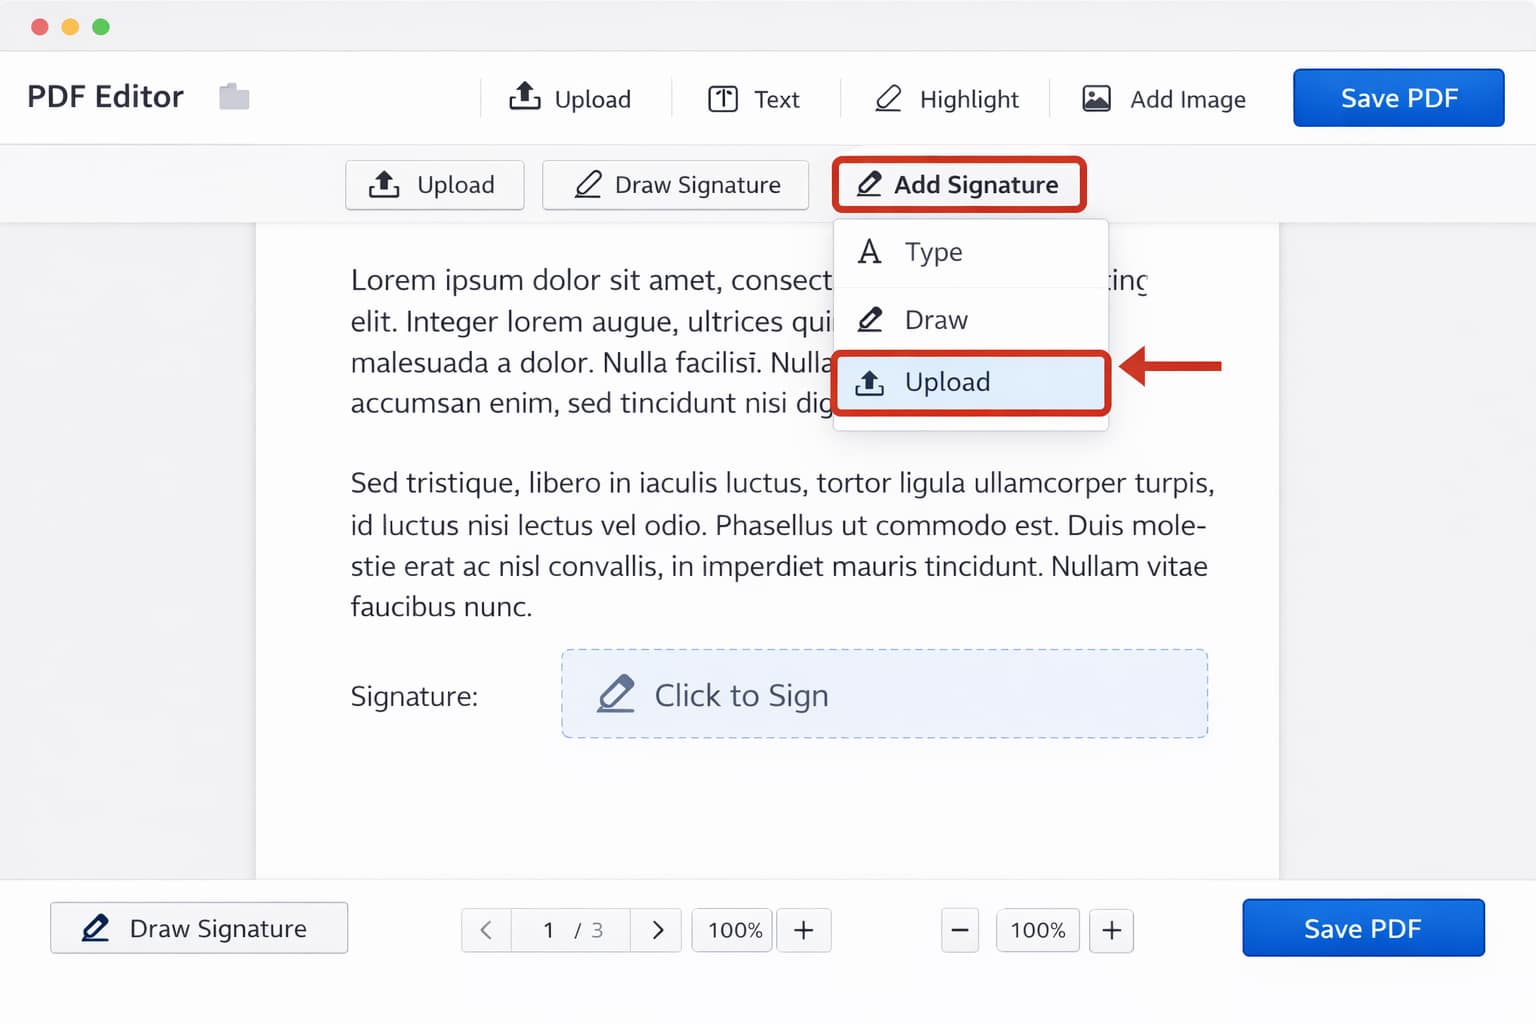Image resolution: width=1536 pixels, height=1024 pixels.
Task: Choose Type from the signature menu
Action: click(x=970, y=252)
